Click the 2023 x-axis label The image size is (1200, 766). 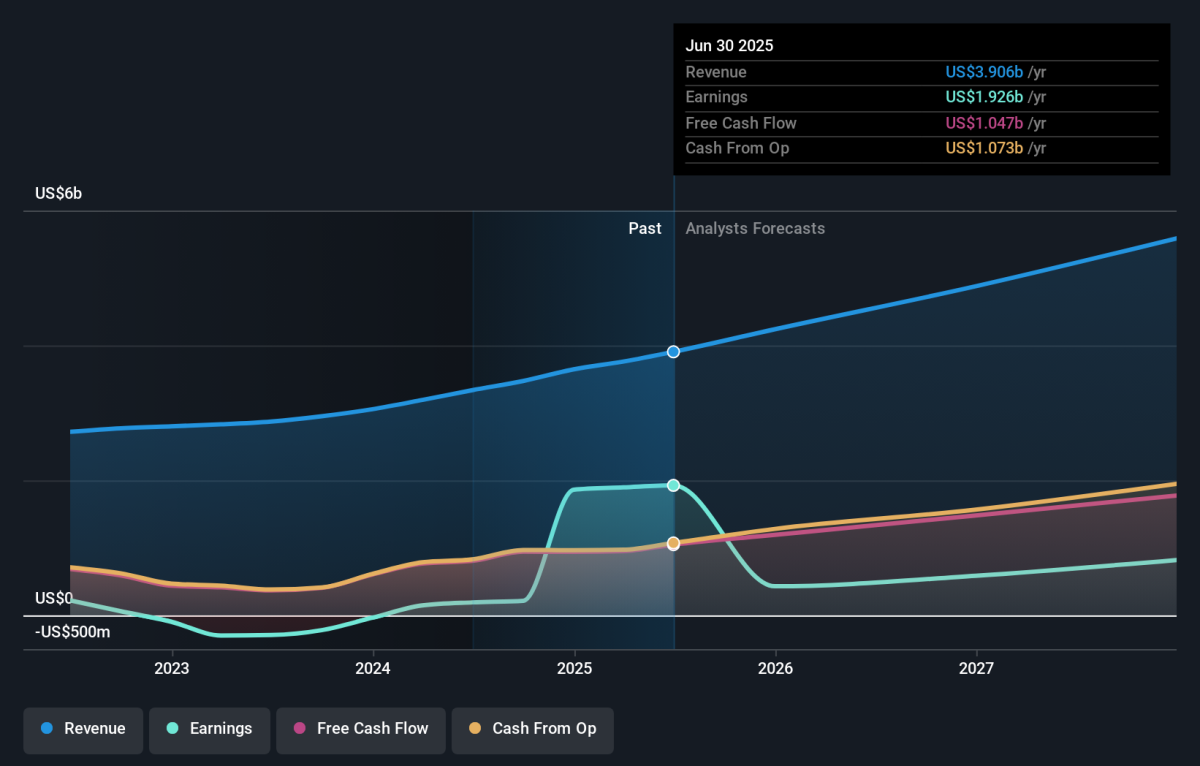coord(172,668)
